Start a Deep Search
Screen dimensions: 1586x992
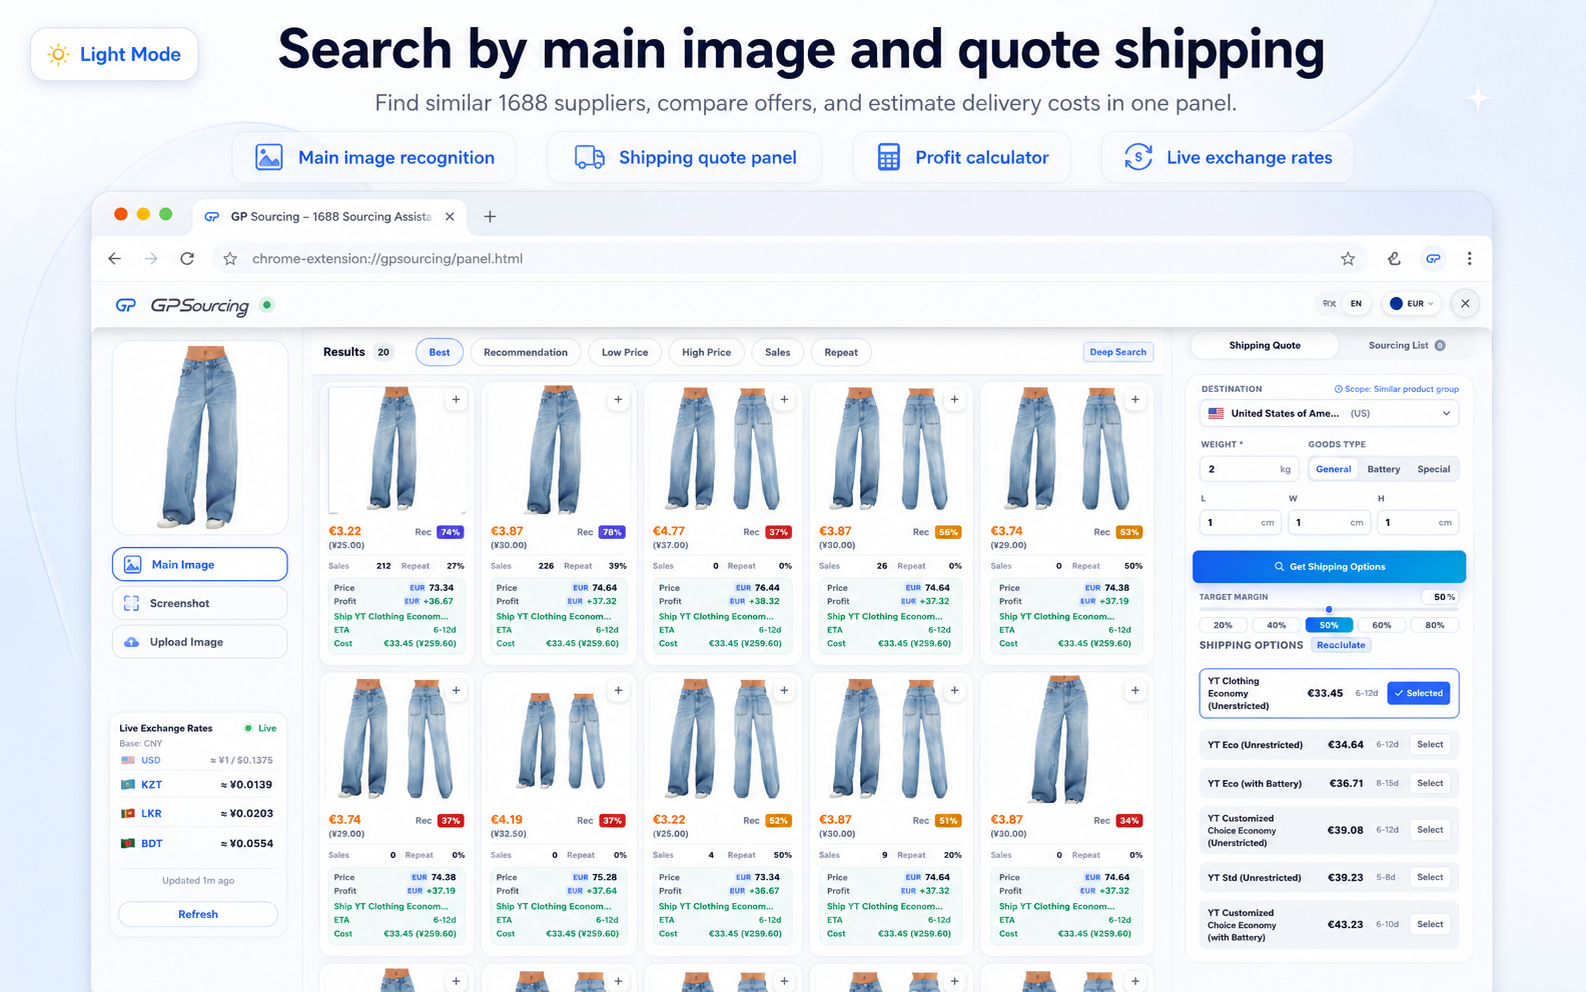pos(1118,352)
